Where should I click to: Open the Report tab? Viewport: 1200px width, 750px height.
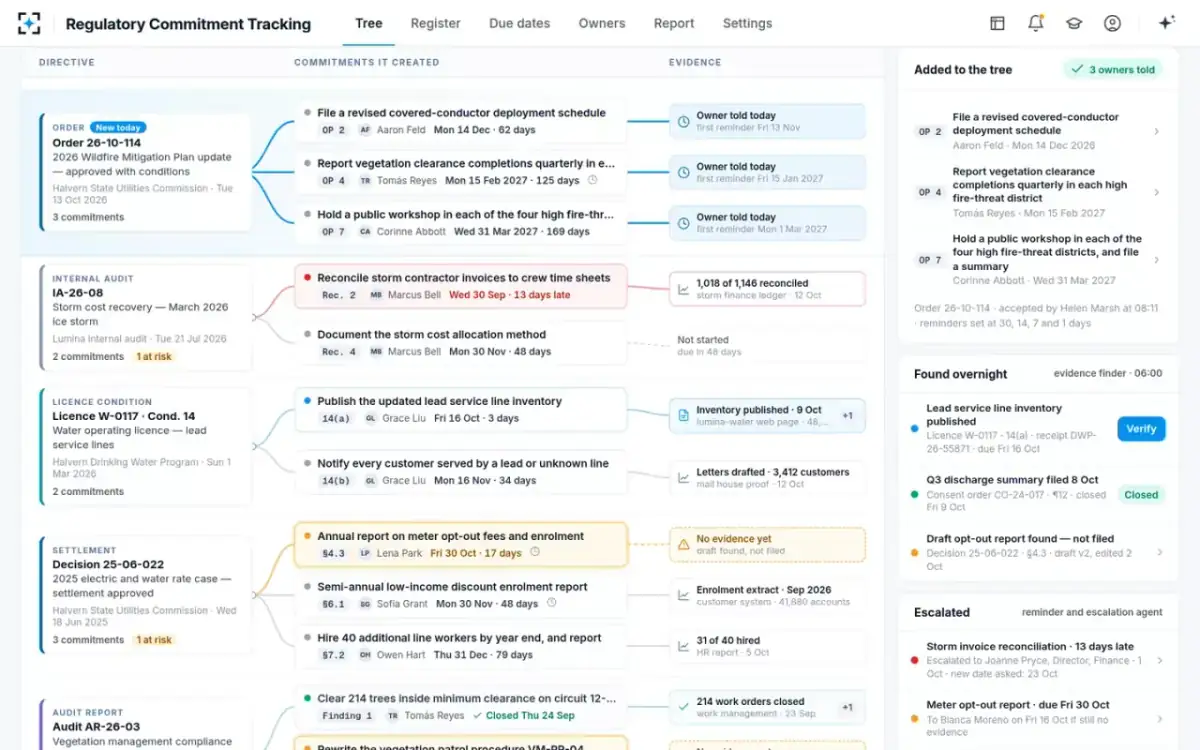(x=674, y=23)
